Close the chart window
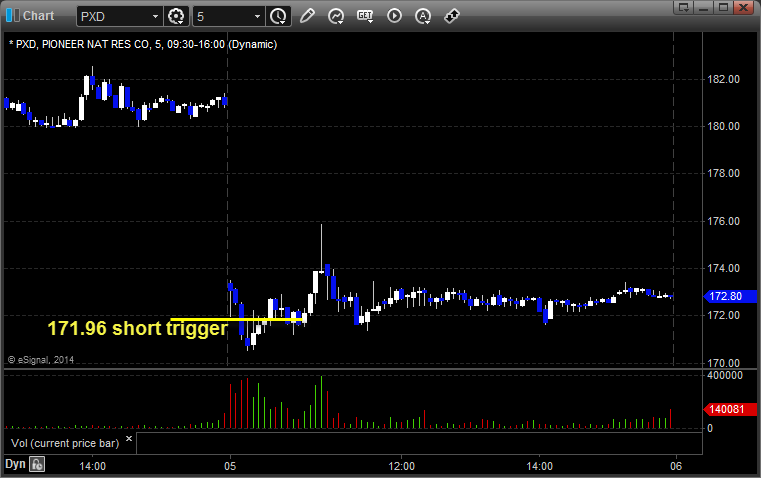Image resolution: width=761 pixels, height=478 pixels. [743, 7]
